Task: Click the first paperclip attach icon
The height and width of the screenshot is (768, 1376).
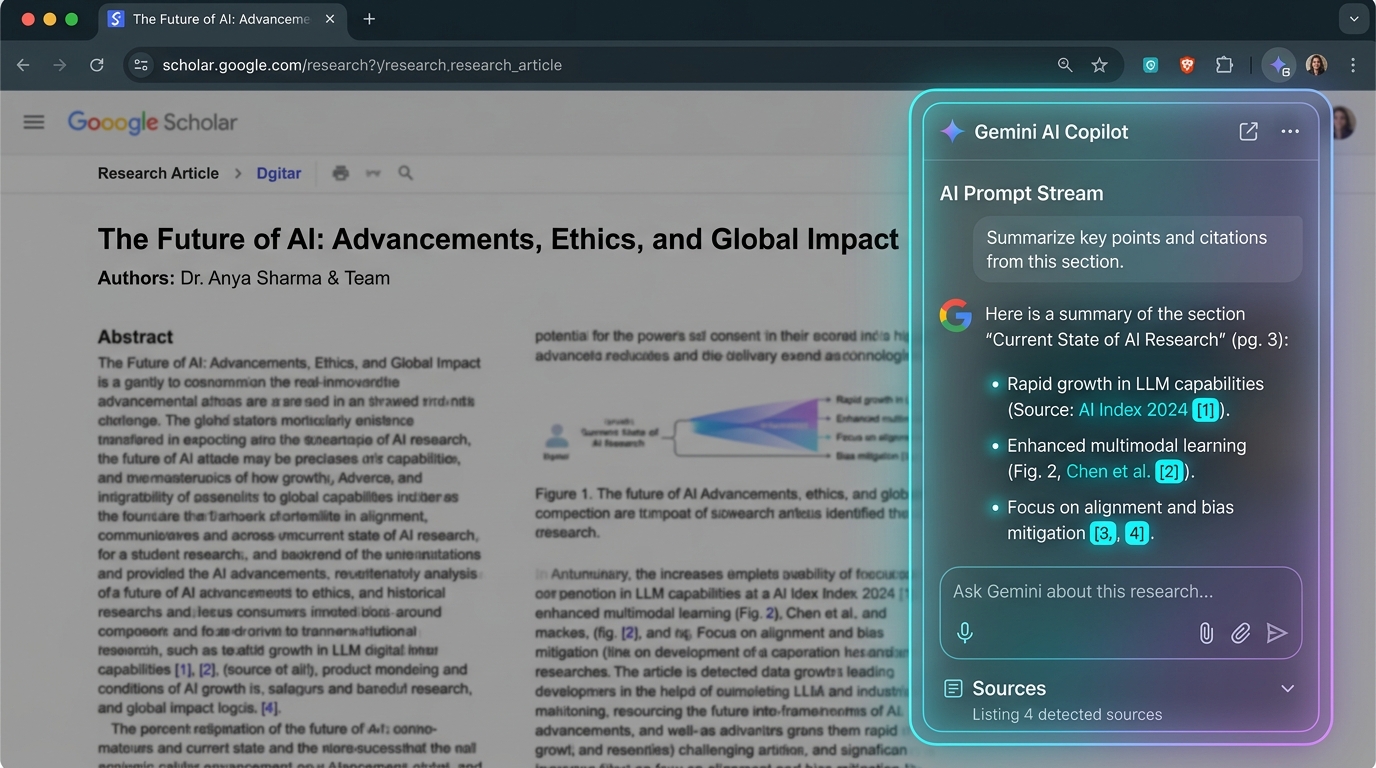Action: click(1206, 633)
